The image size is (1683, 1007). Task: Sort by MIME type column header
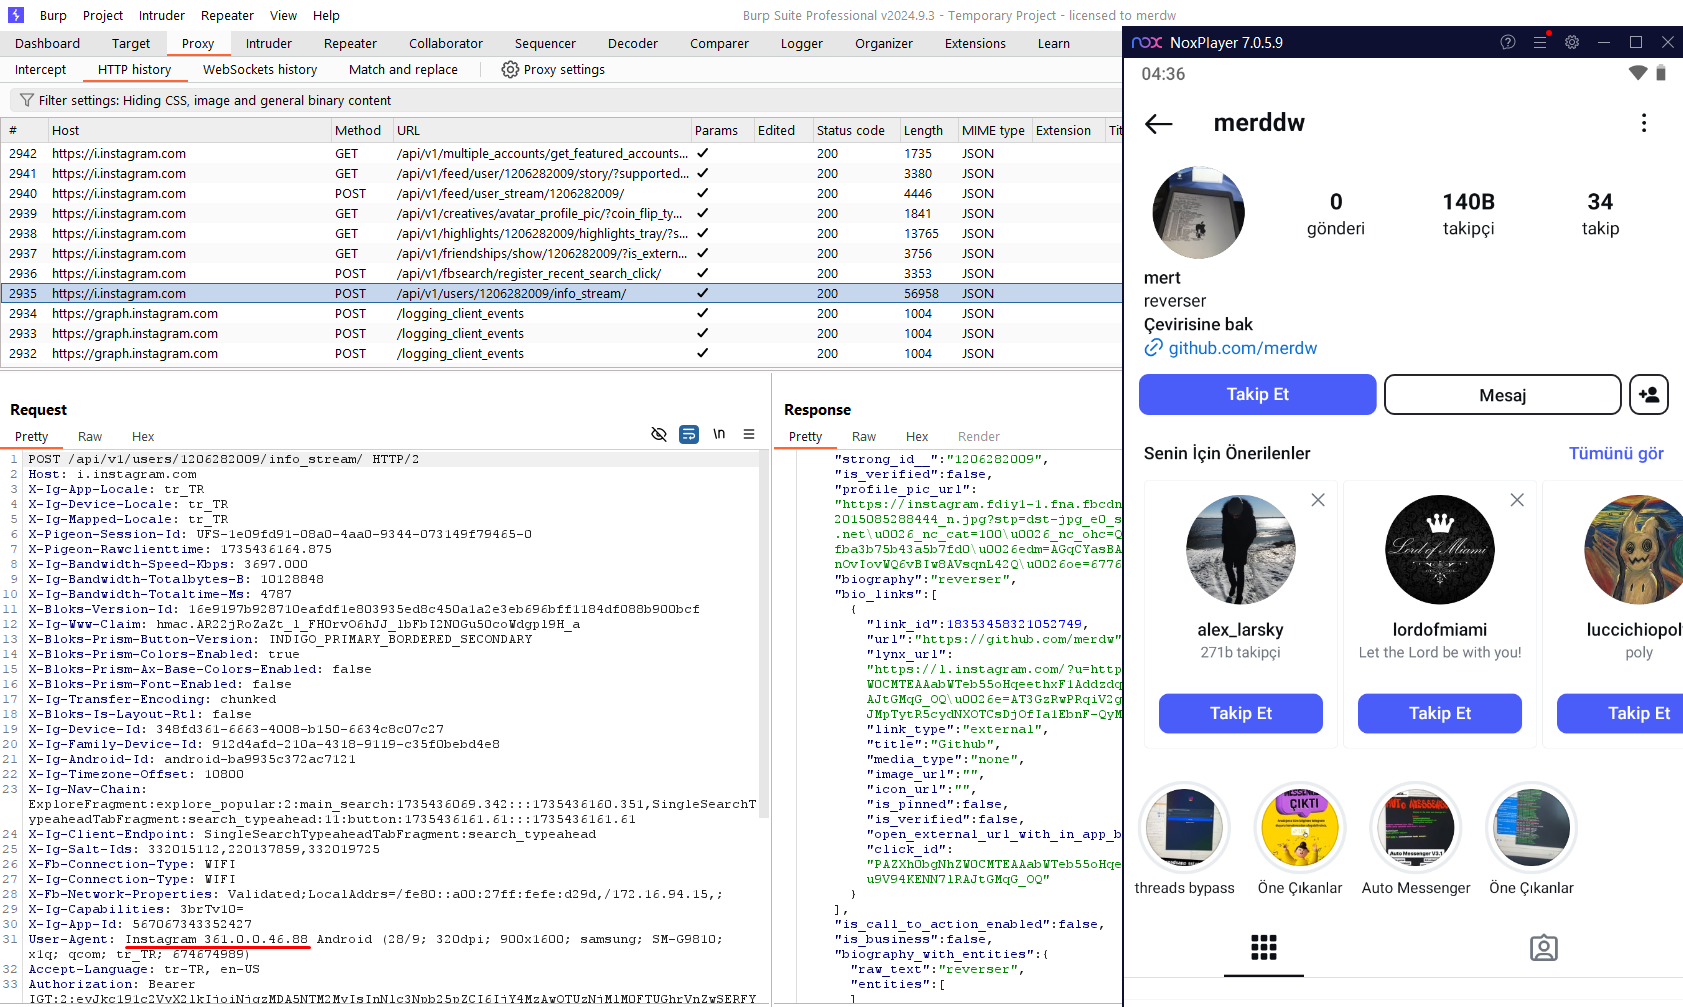point(994,130)
